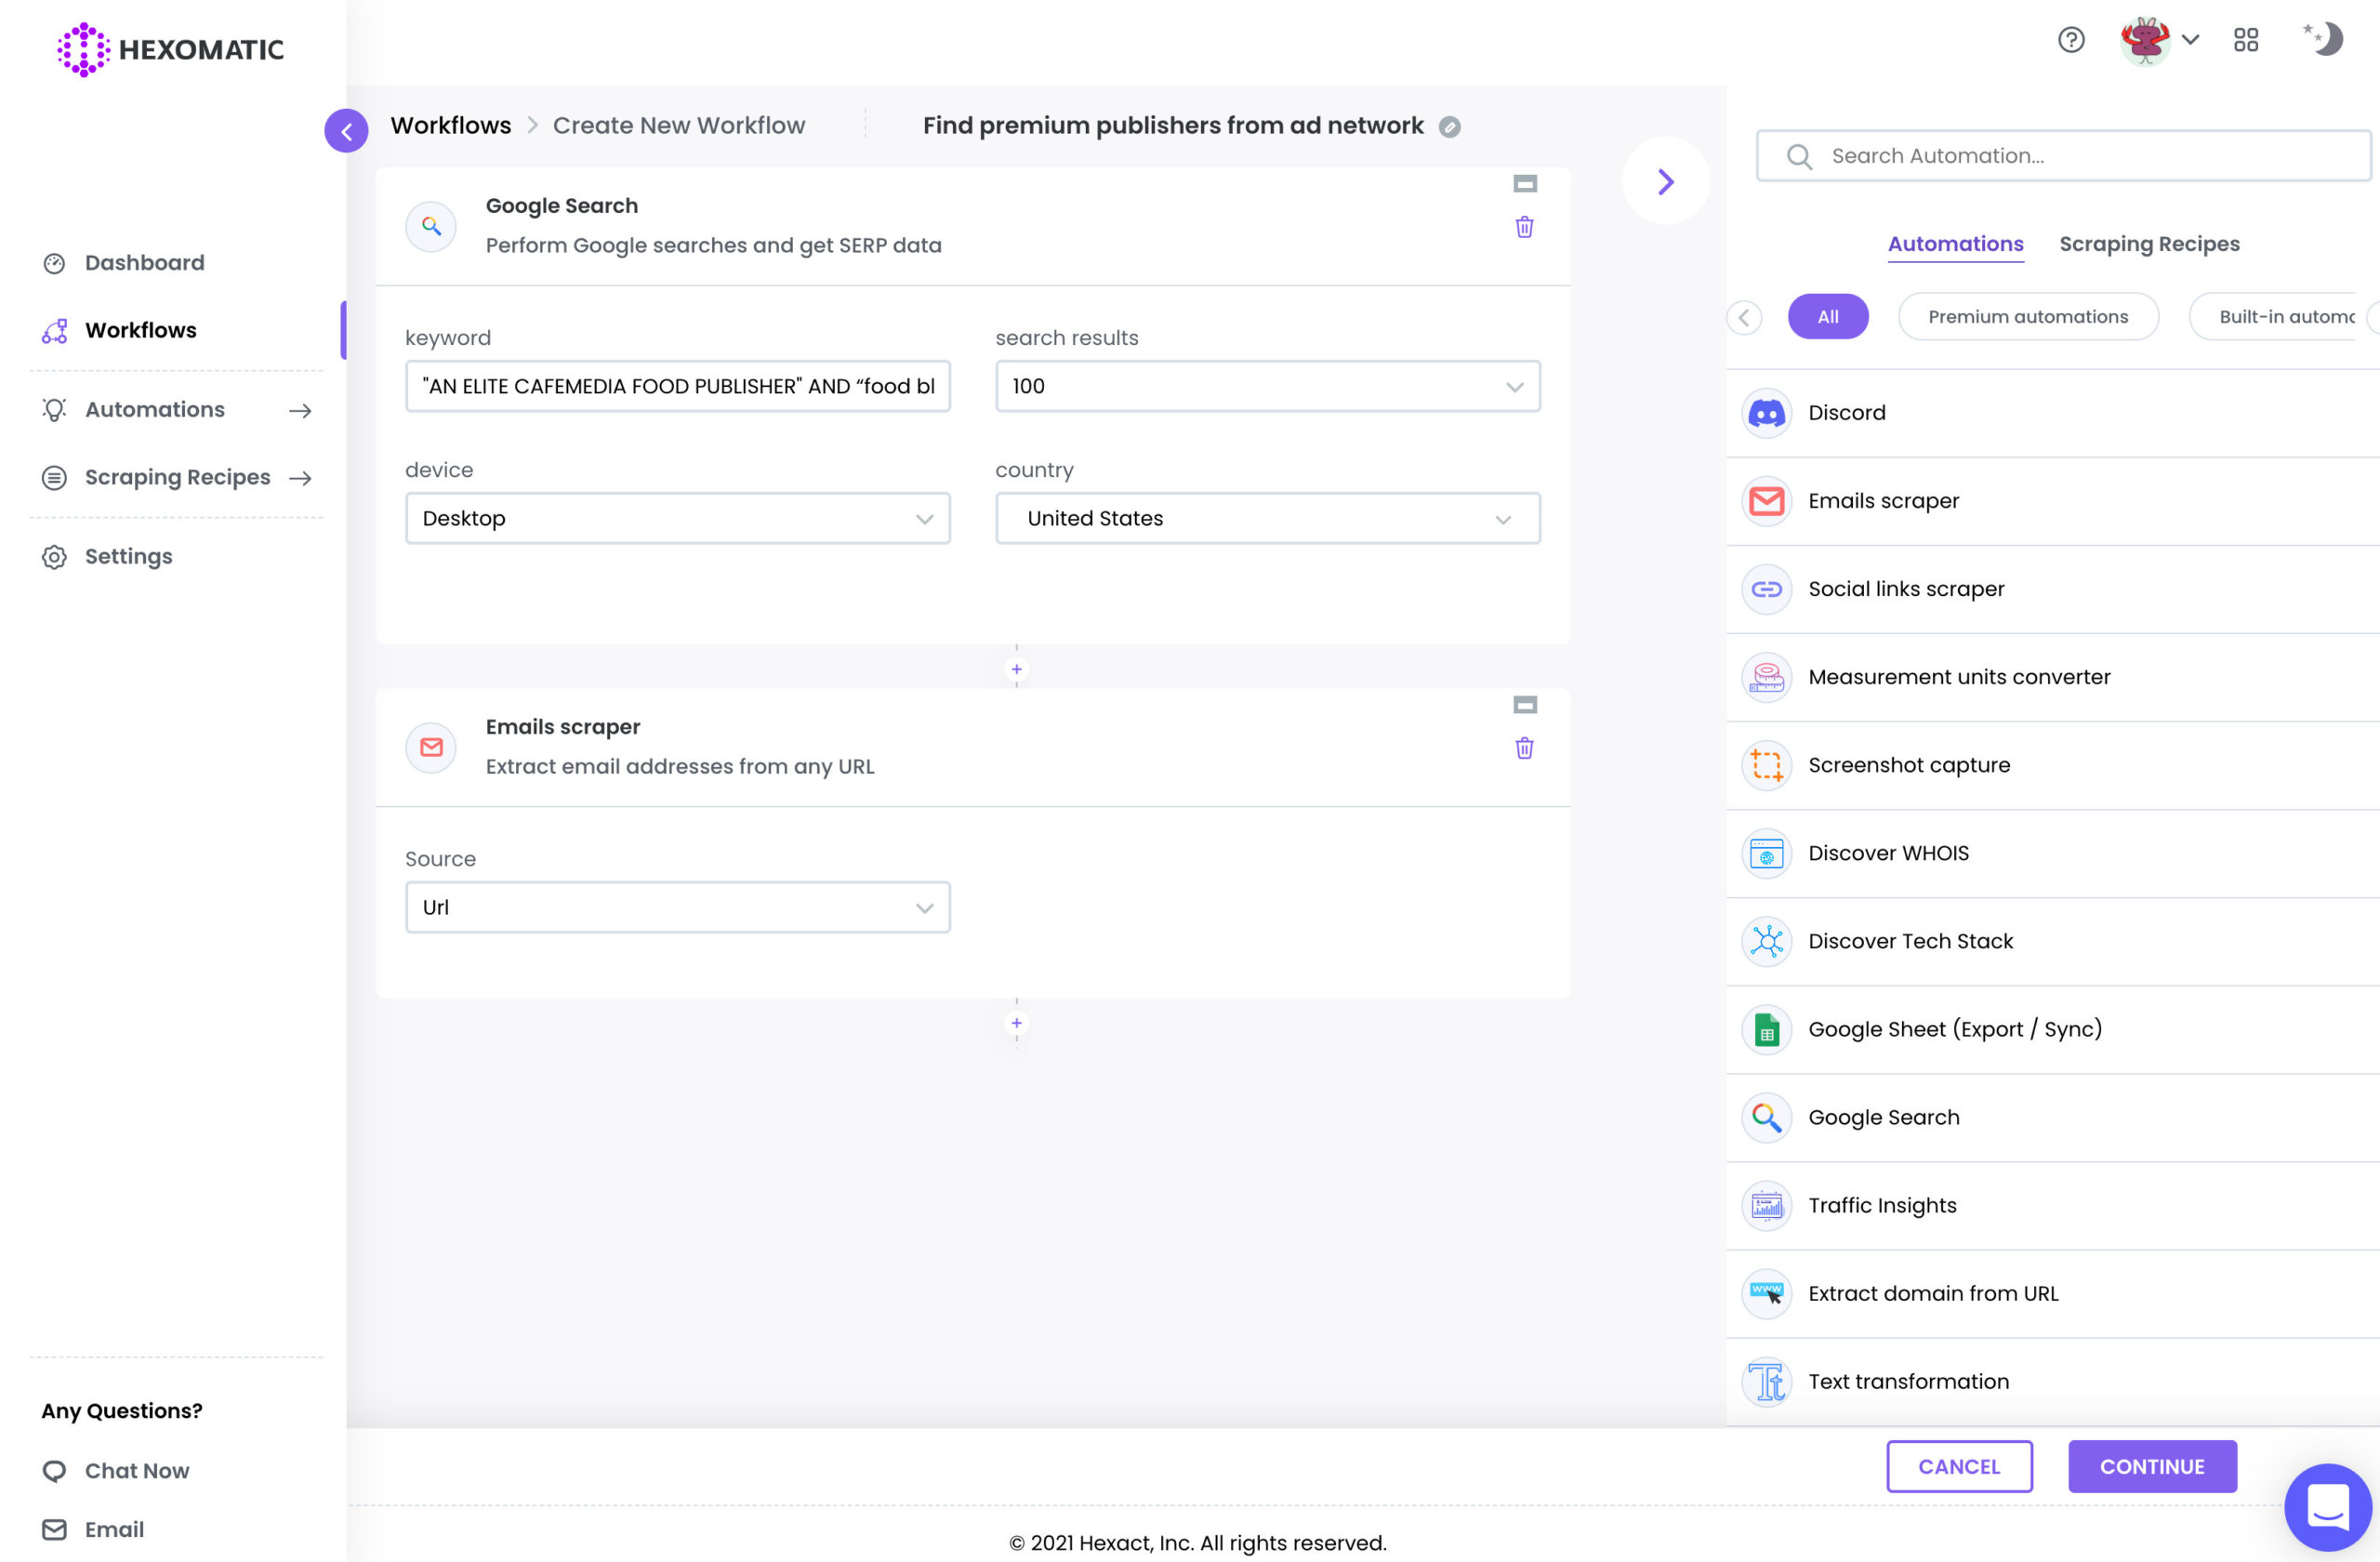
Task: Switch to the Automations tab
Action: coord(1955,244)
